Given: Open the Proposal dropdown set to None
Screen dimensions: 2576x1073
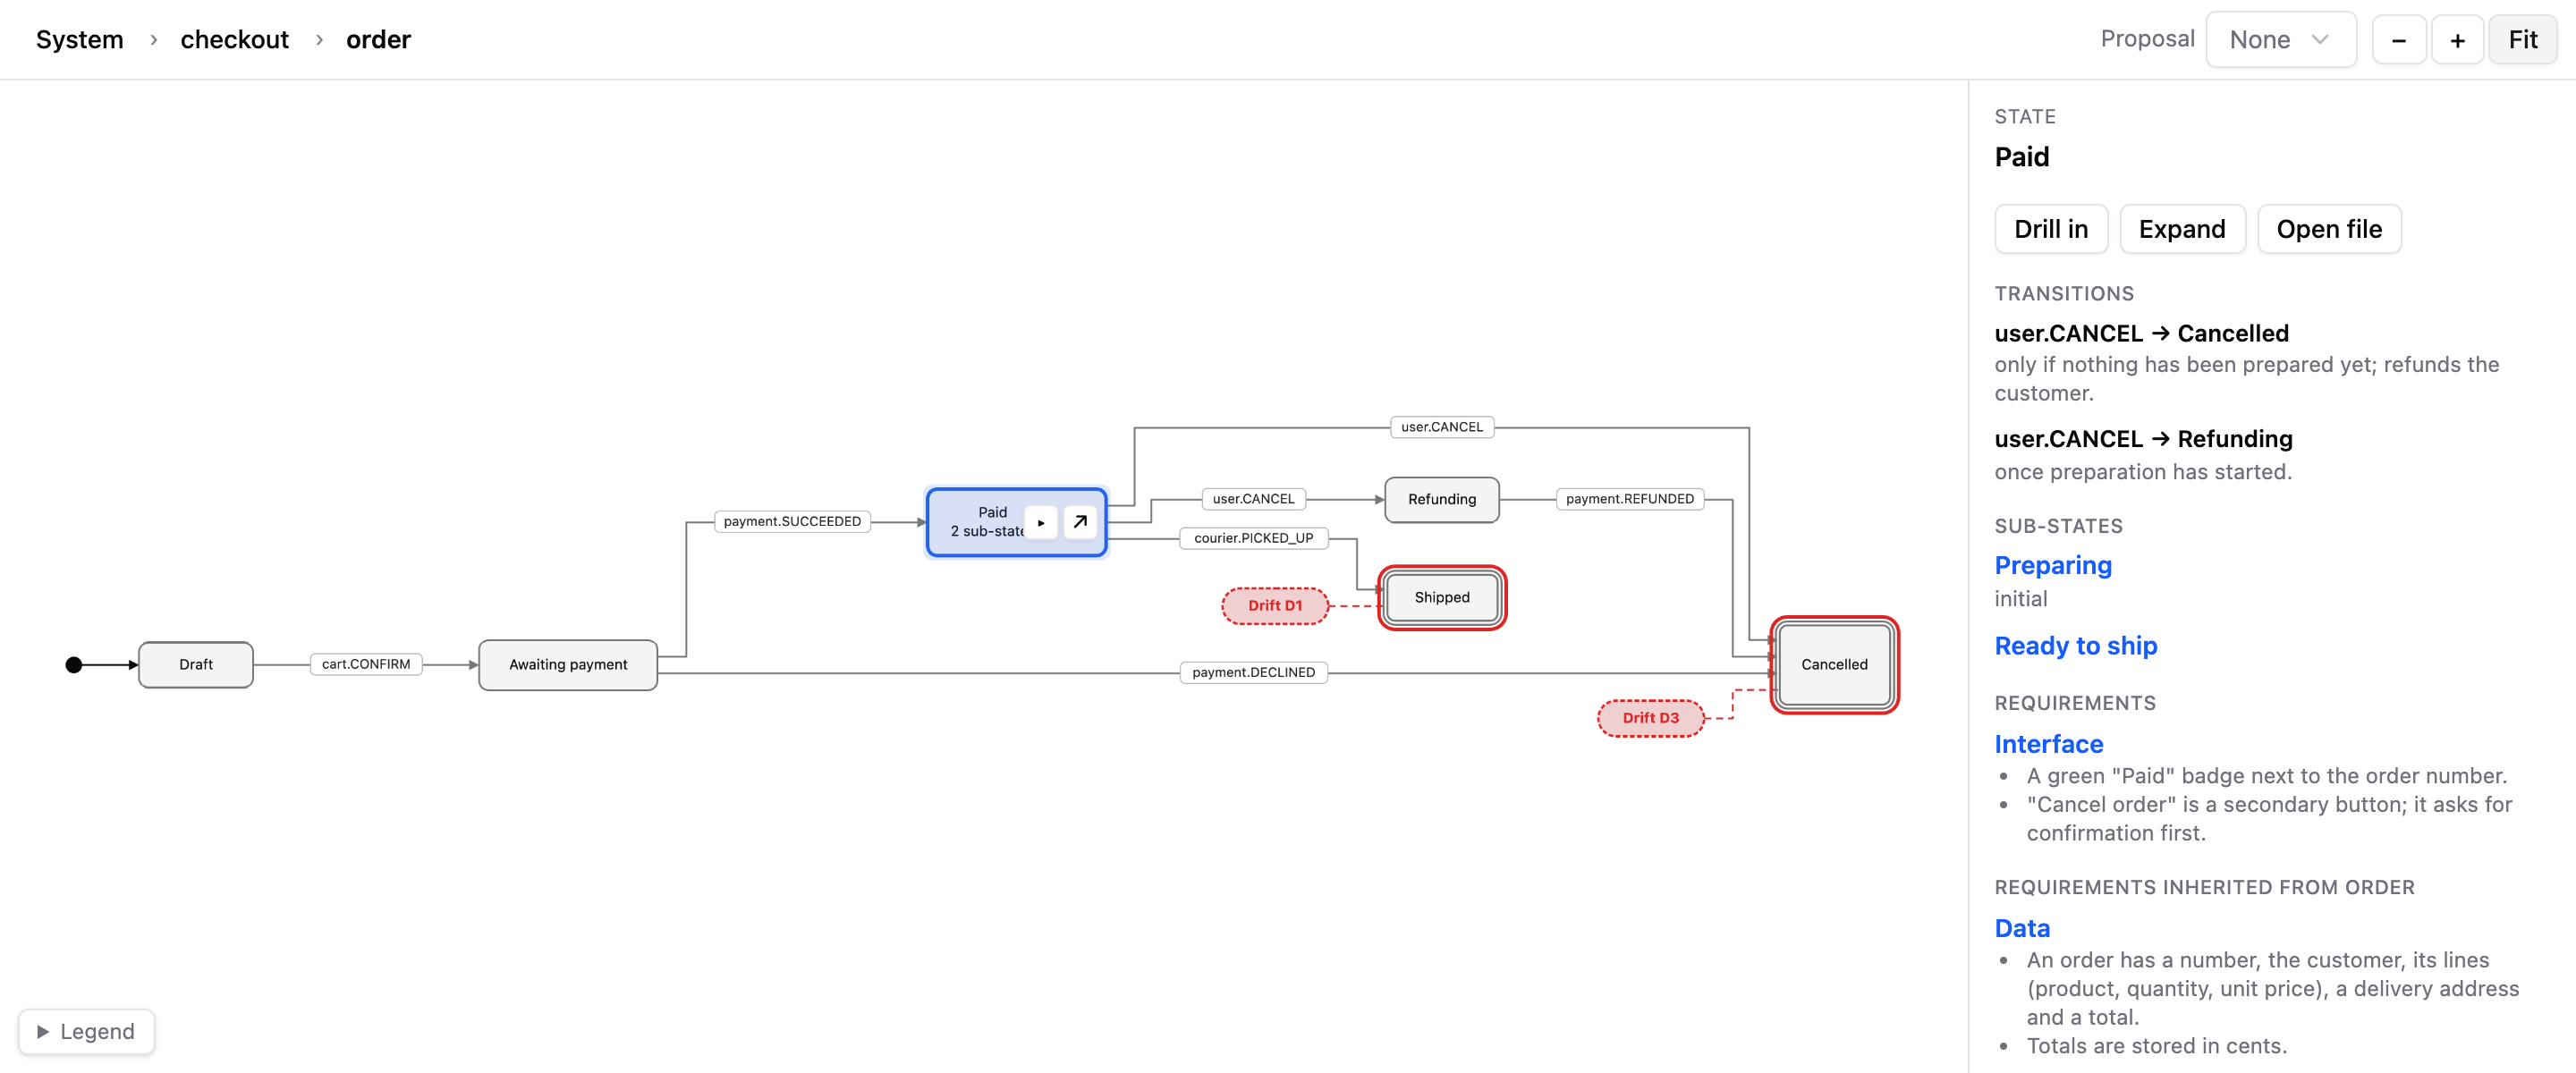Looking at the screenshot, I should tap(2280, 40).
